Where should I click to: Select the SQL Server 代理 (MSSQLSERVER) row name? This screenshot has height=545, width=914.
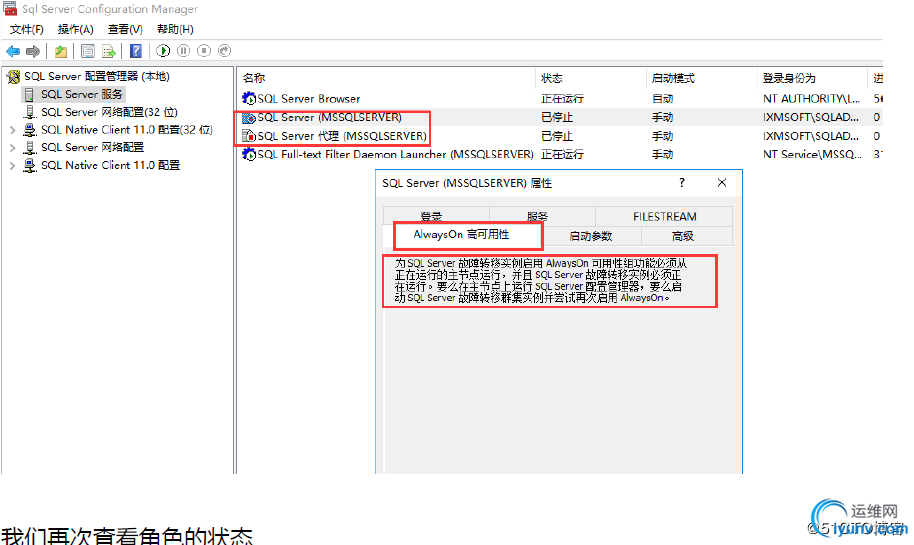pos(342,136)
